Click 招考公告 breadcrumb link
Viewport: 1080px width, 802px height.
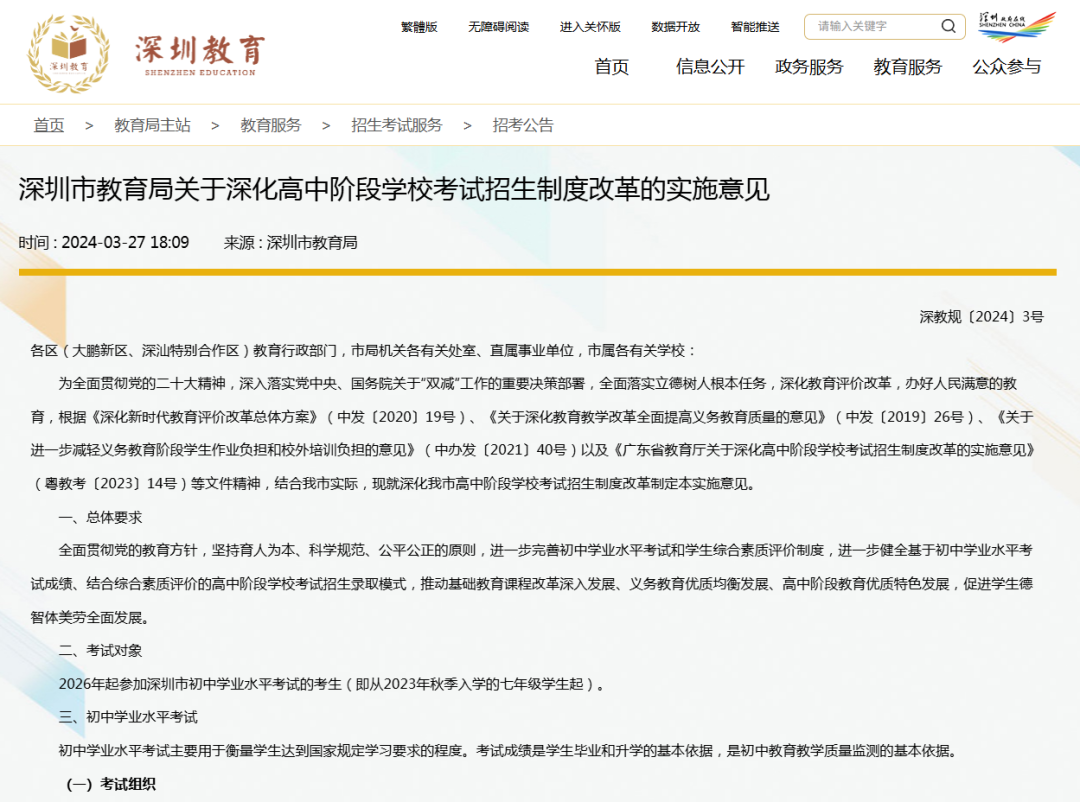[x=523, y=125]
